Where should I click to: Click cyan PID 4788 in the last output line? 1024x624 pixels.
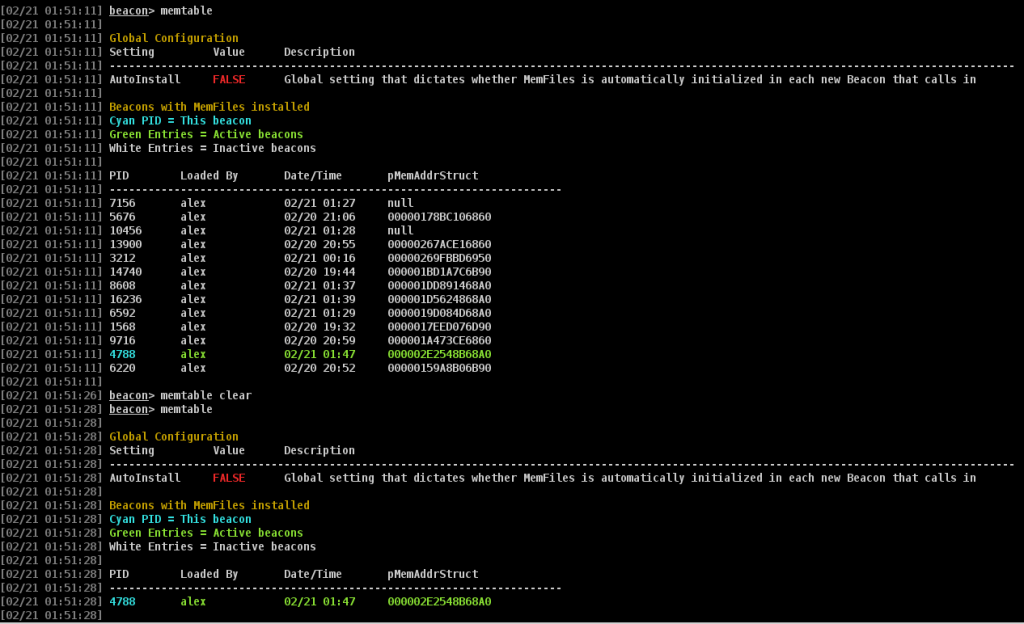122,602
